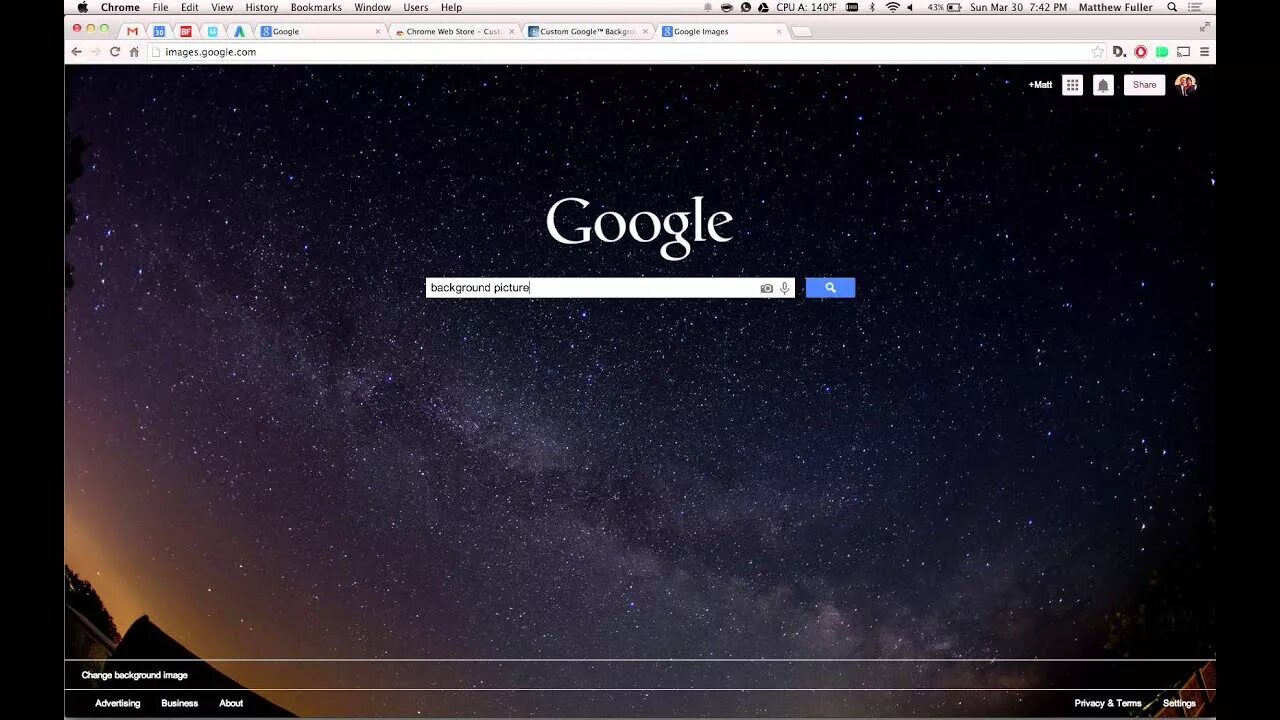The height and width of the screenshot is (720, 1280).
Task: Click the Settings footer link
Action: [1179, 703]
